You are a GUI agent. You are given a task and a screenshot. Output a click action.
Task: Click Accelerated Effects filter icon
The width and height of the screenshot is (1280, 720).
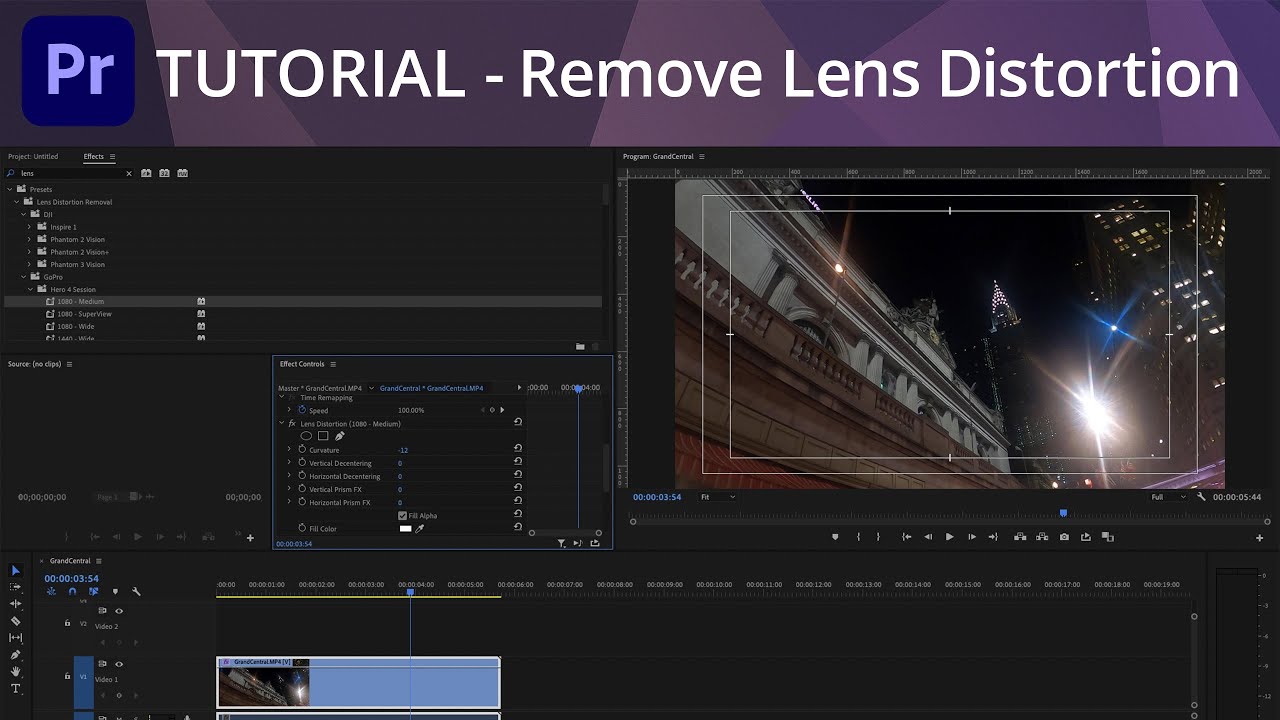tap(146, 173)
